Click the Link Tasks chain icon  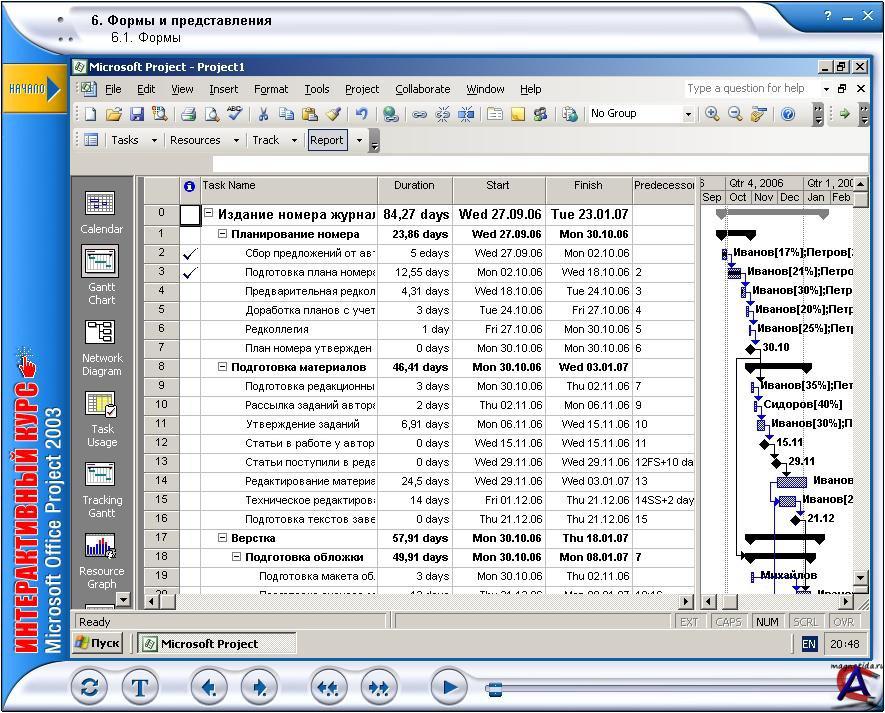419,114
